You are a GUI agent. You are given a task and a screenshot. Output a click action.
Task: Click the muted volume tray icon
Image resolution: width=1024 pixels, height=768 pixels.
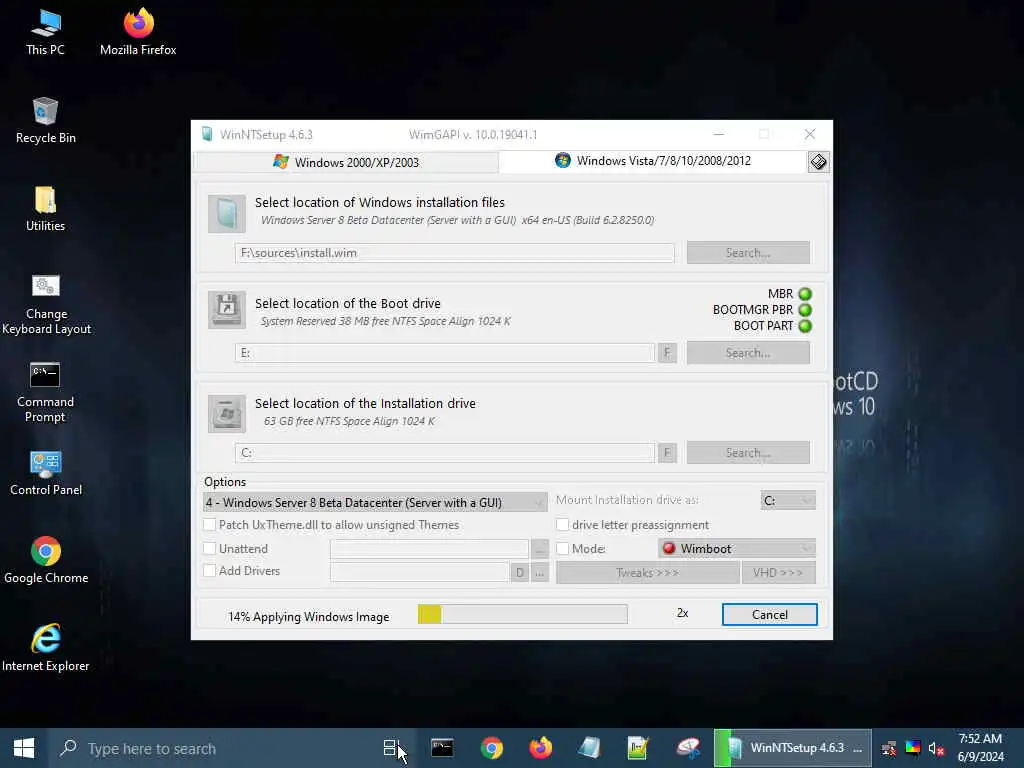pyautogui.click(x=936, y=748)
